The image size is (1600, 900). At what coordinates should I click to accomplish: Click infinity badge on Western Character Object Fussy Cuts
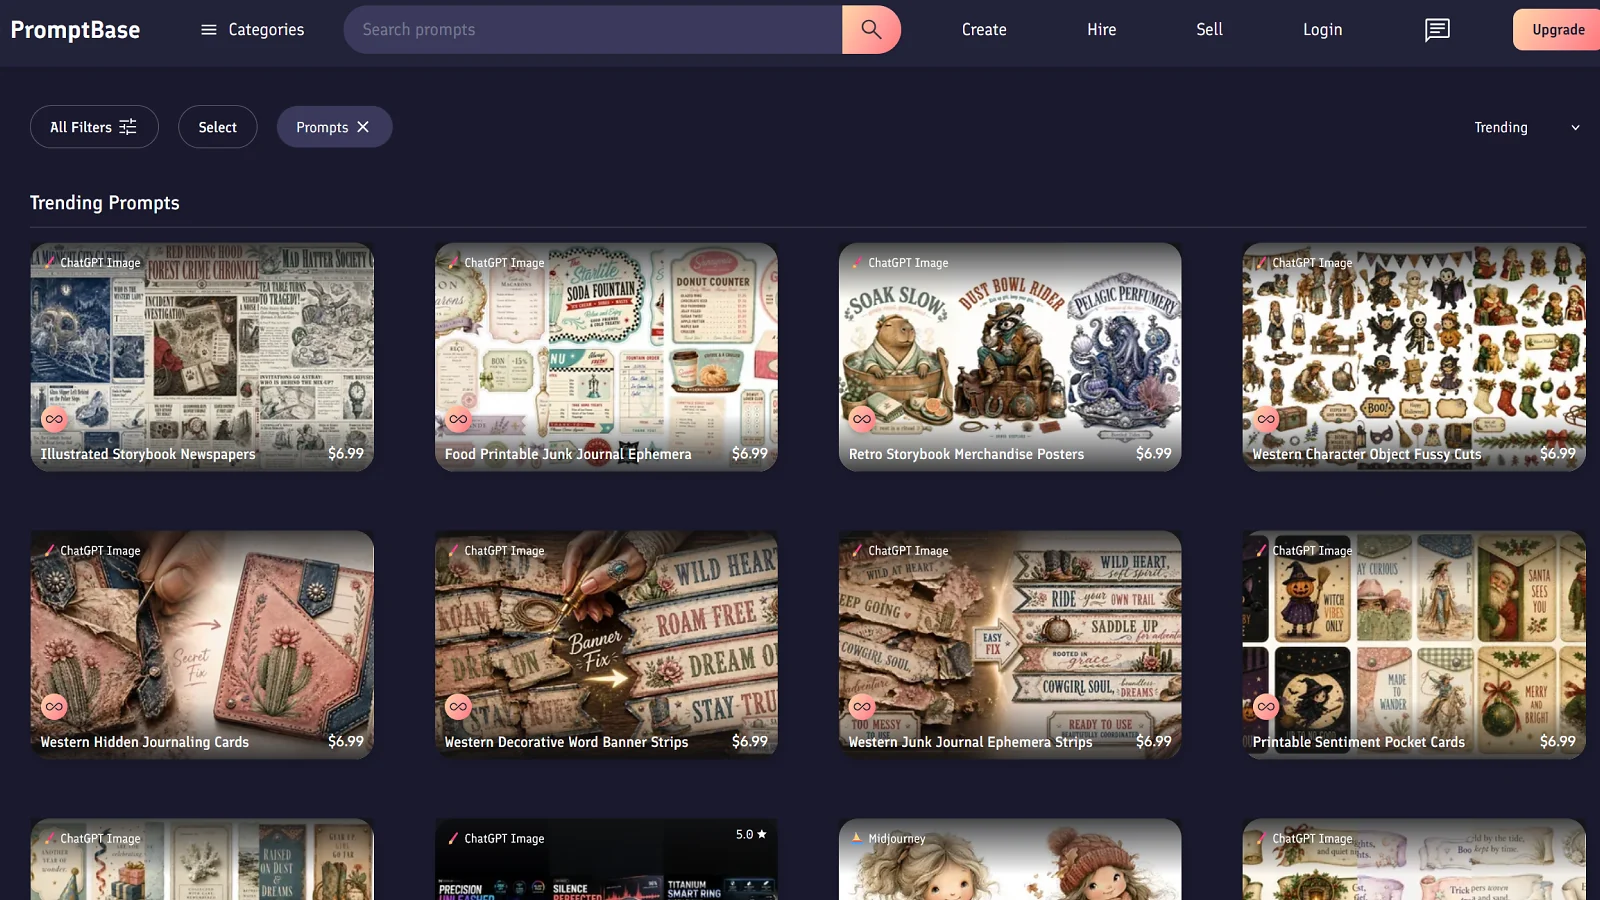coord(1266,419)
